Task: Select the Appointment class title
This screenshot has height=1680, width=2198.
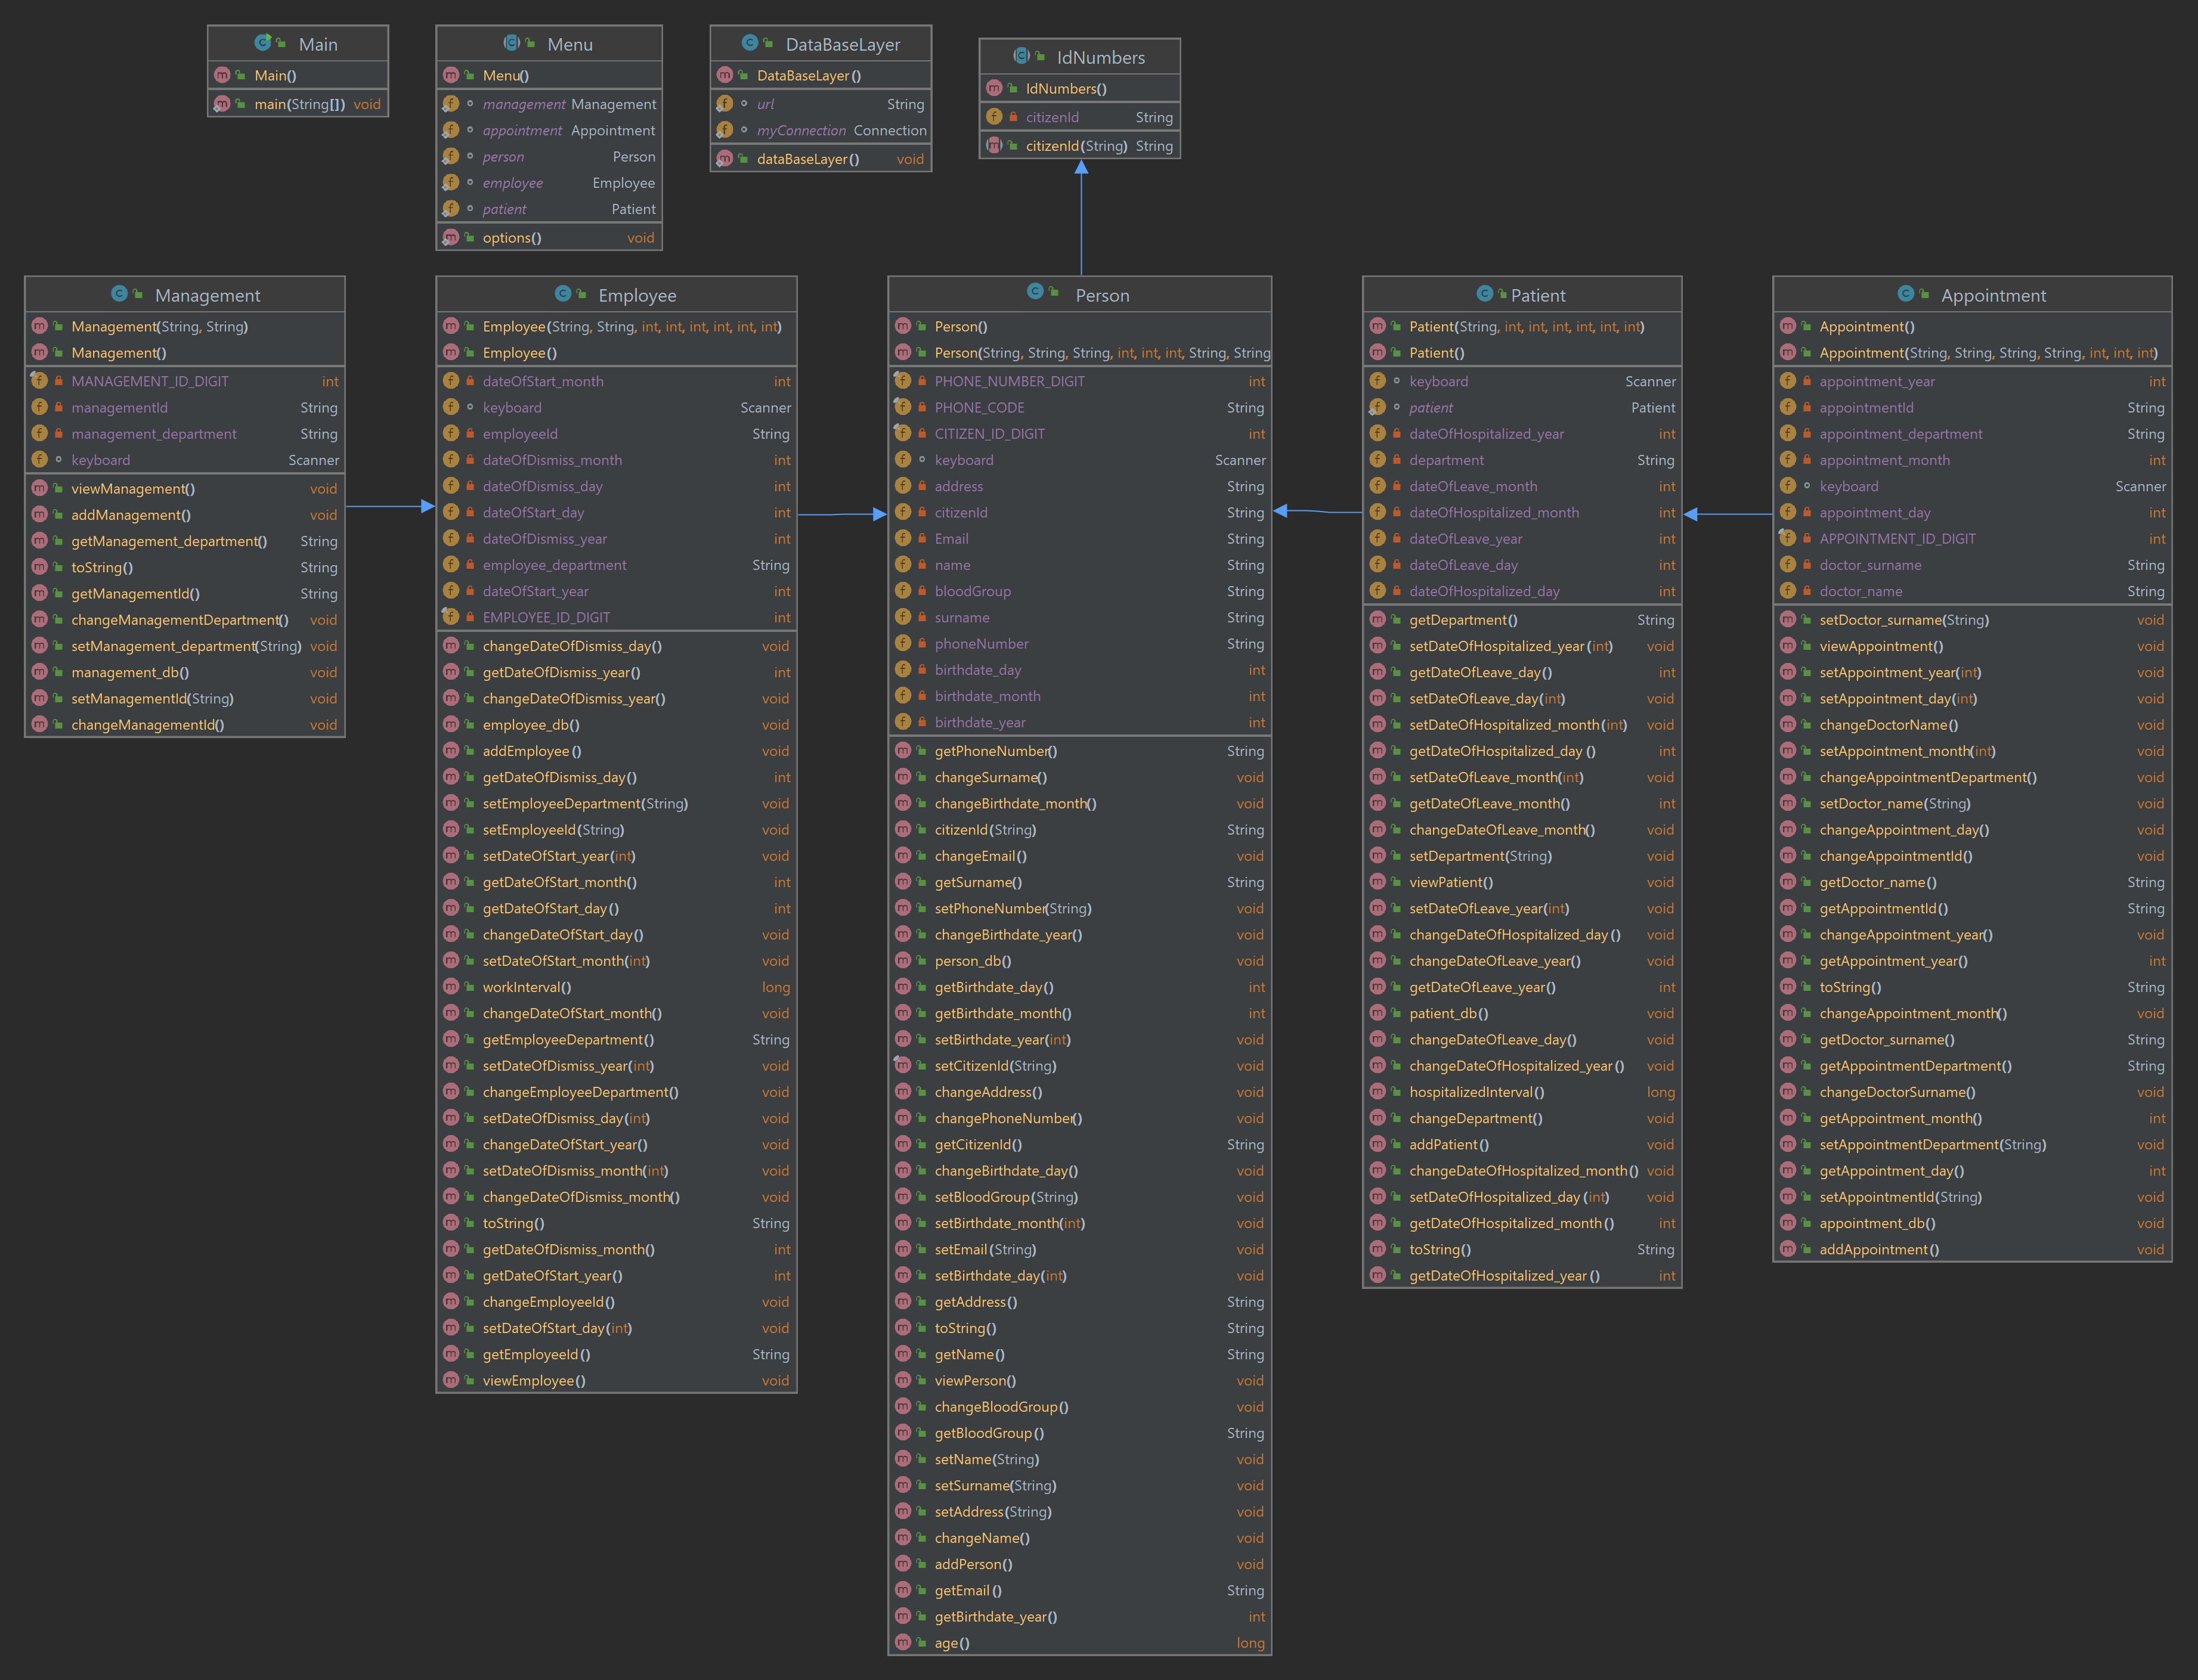Action: click(x=1992, y=295)
